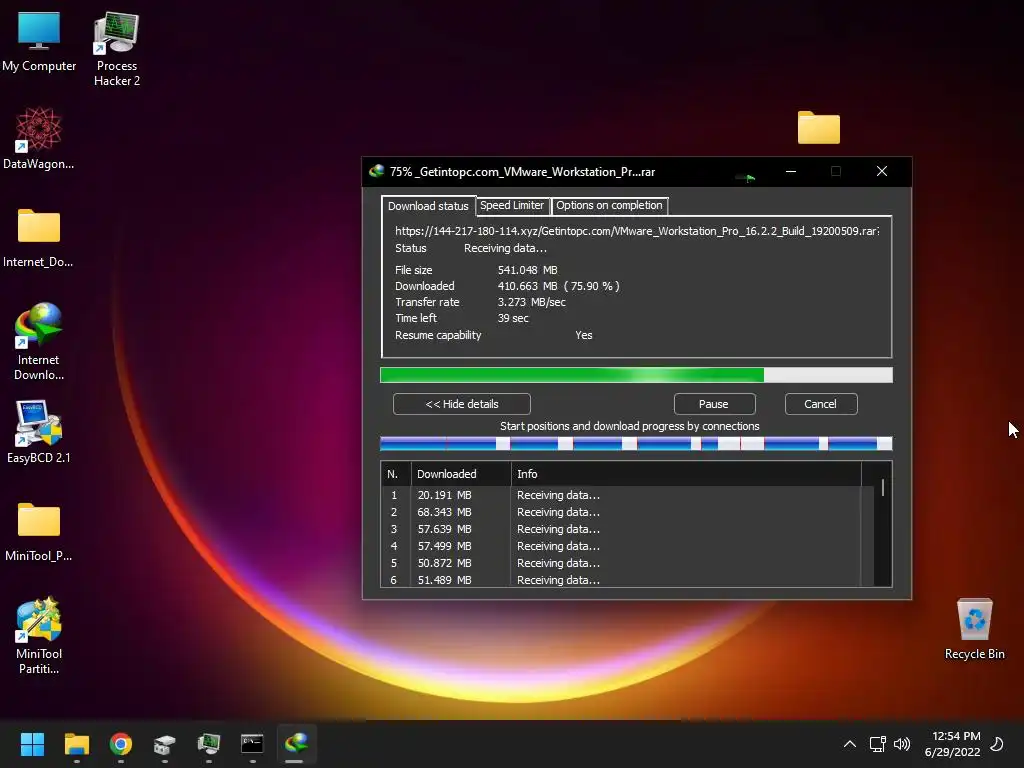Click the blue connections progress bar
1024x768 pixels.
(x=636, y=444)
